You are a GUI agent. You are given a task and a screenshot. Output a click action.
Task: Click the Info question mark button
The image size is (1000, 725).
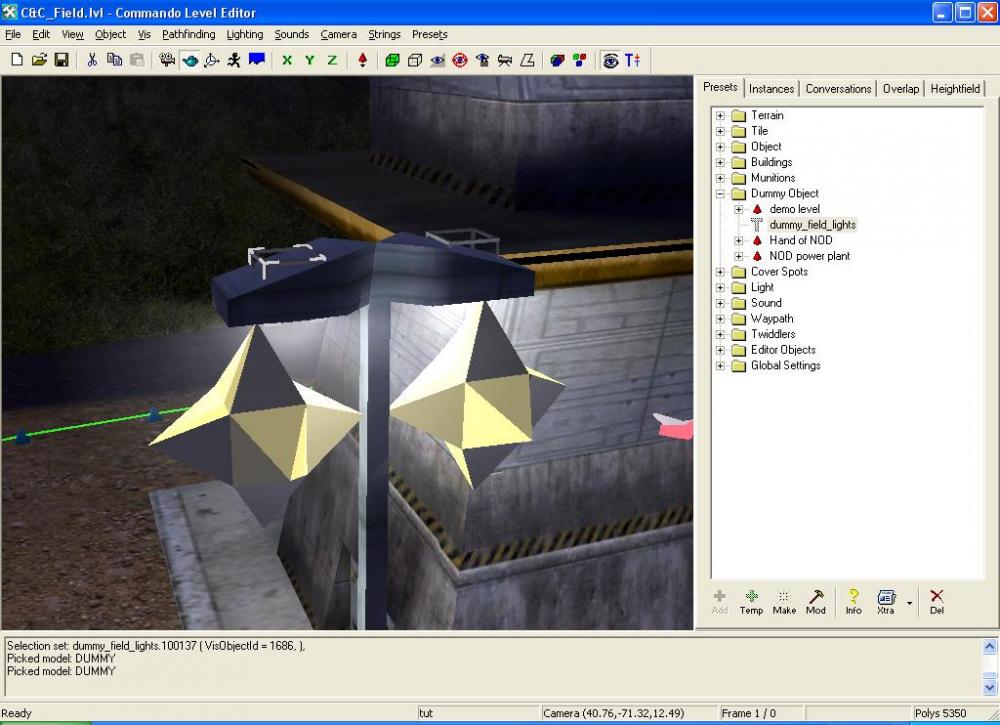pyautogui.click(x=853, y=601)
